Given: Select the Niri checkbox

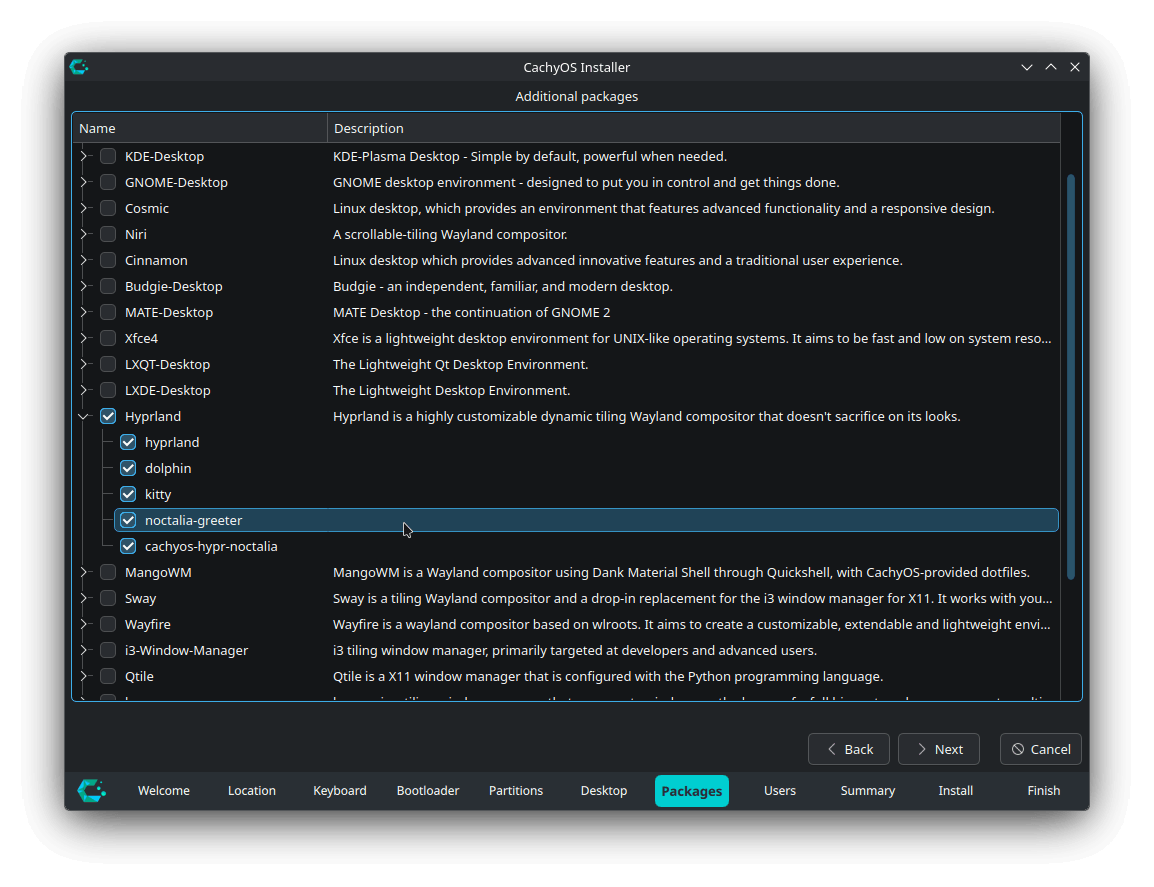Looking at the screenshot, I should click(108, 234).
